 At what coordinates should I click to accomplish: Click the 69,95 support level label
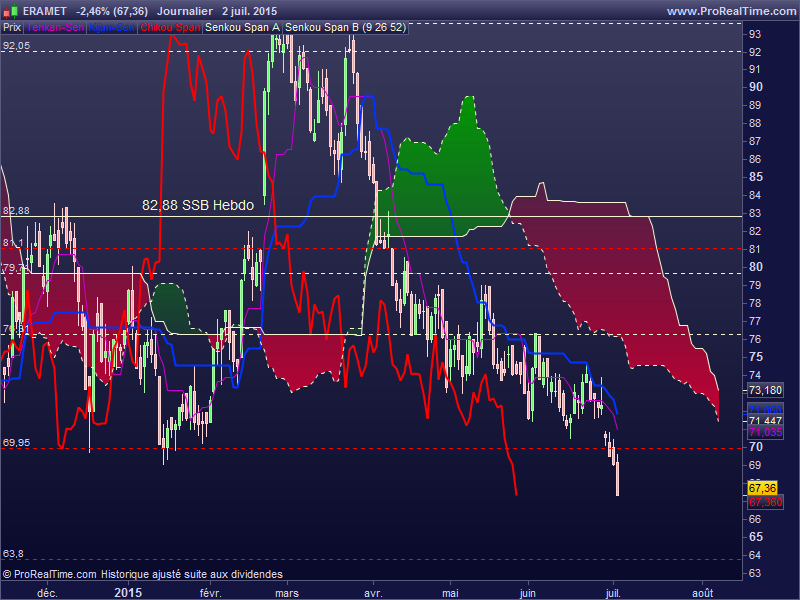click(16, 443)
